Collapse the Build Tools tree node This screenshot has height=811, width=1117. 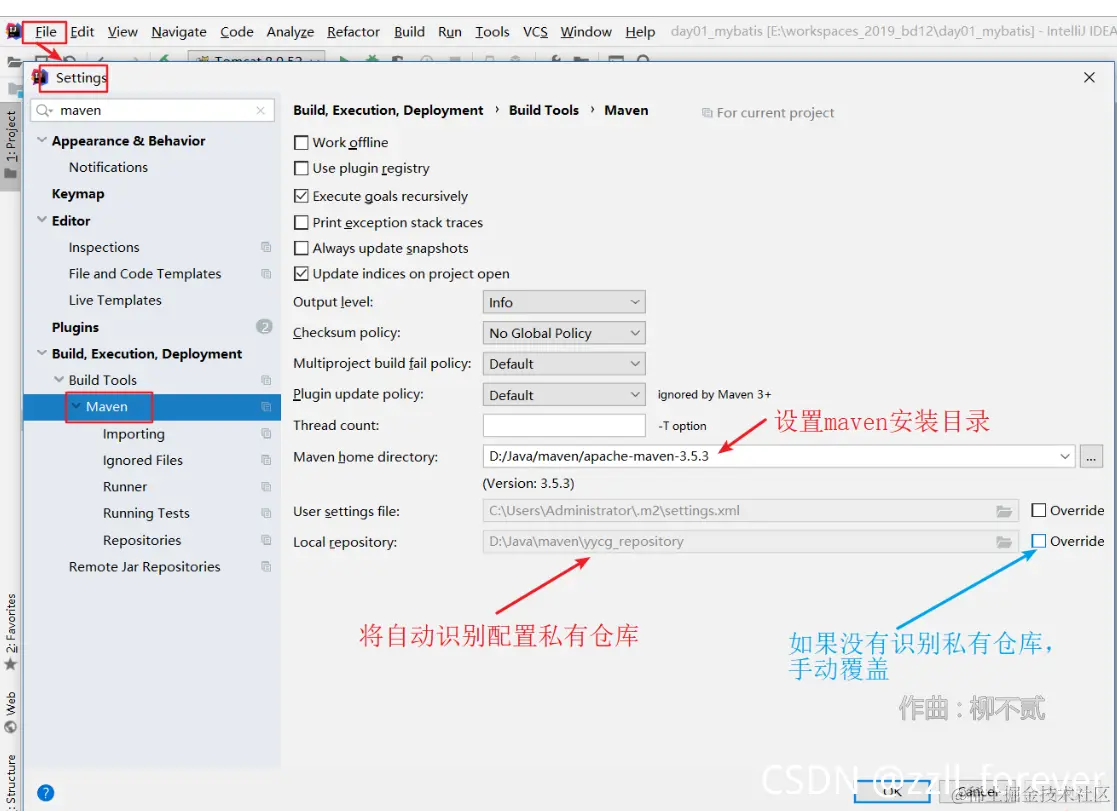coord(59,380)
